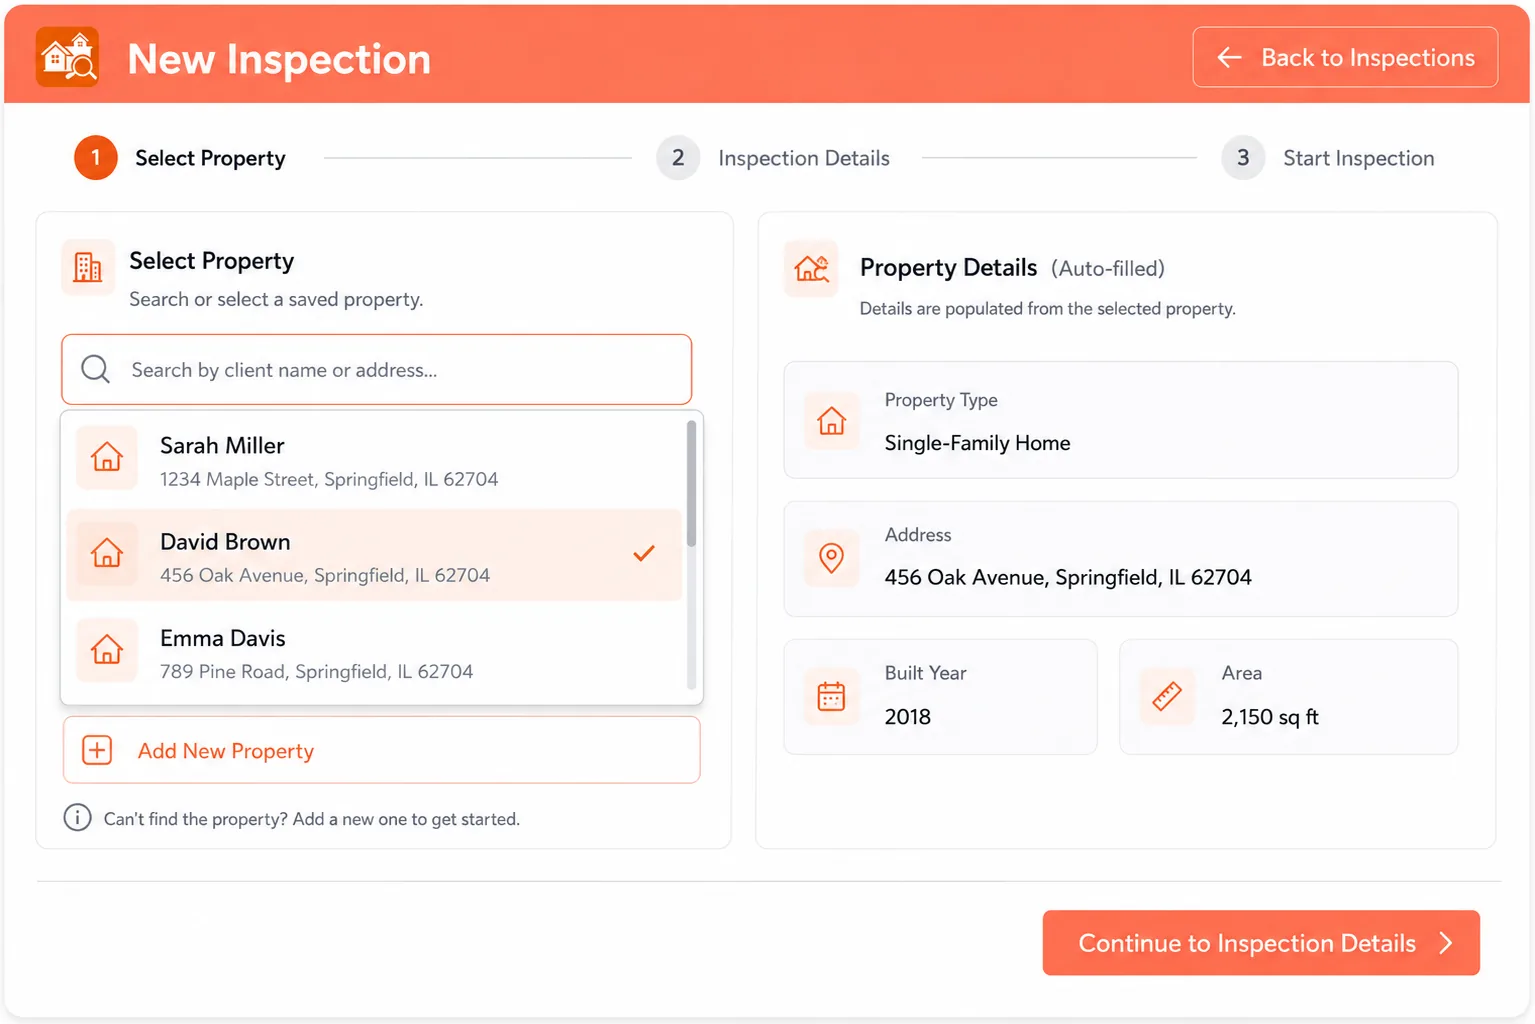
Task: Go to step 1 Select Property
Action: [180, 158]
